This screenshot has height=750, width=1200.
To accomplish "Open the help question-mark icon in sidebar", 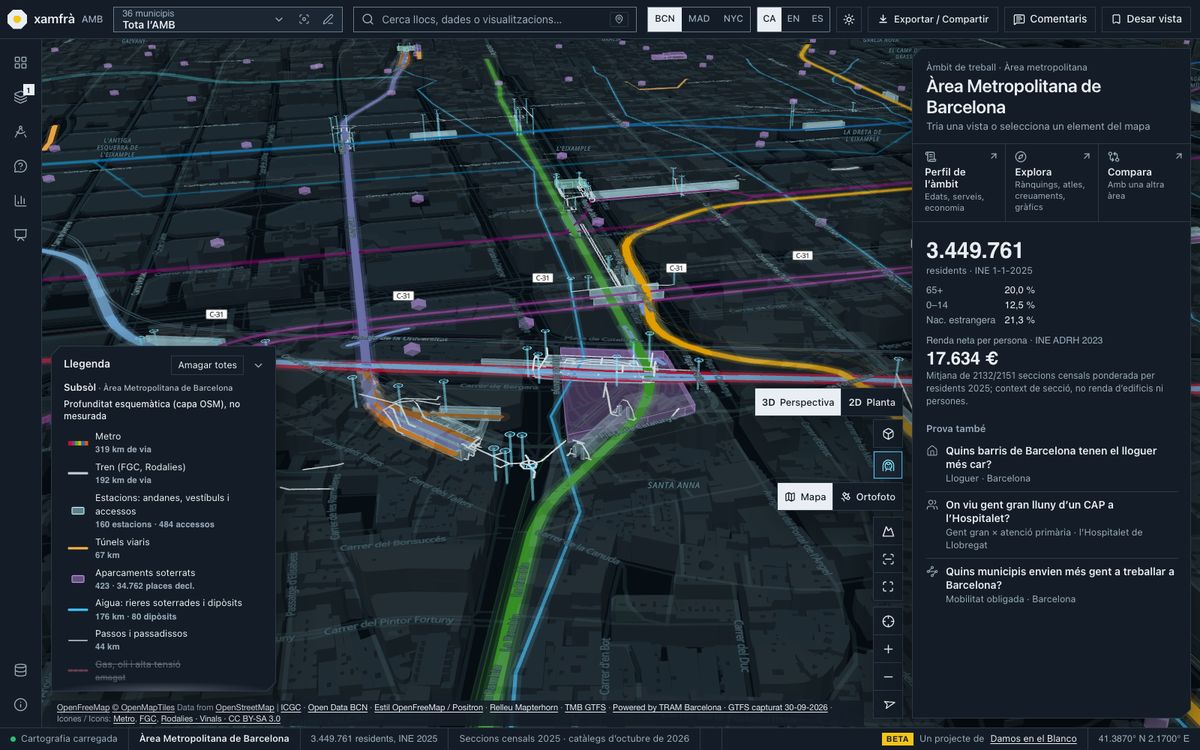I will tap(20, 166).
